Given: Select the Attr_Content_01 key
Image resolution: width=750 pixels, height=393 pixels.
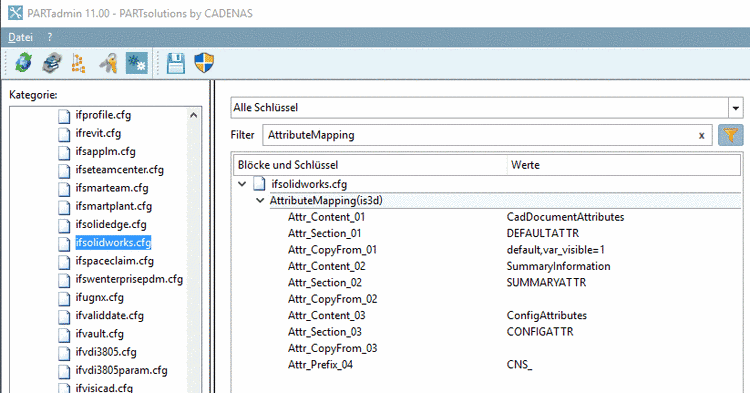Looking at the screenshot, I should coord(326,217).
